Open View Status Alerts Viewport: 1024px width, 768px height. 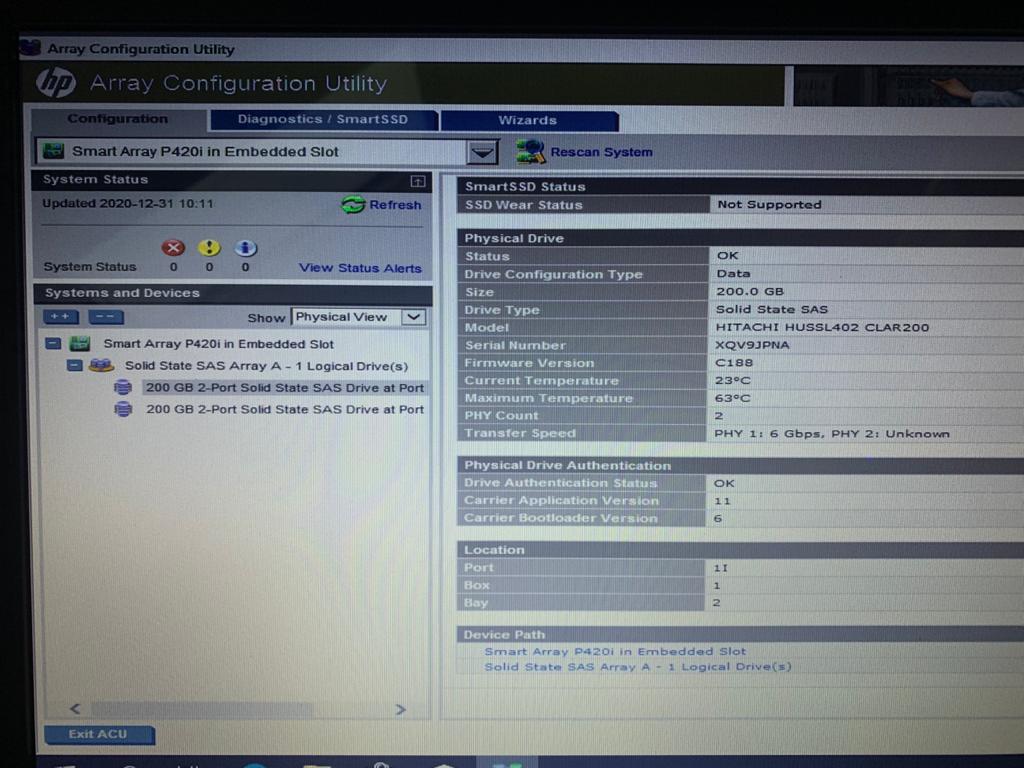(360, 268)
